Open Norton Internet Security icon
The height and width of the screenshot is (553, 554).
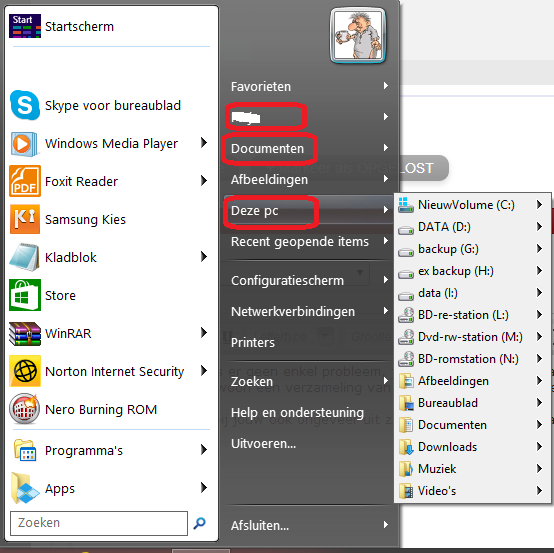pos(25,371)
